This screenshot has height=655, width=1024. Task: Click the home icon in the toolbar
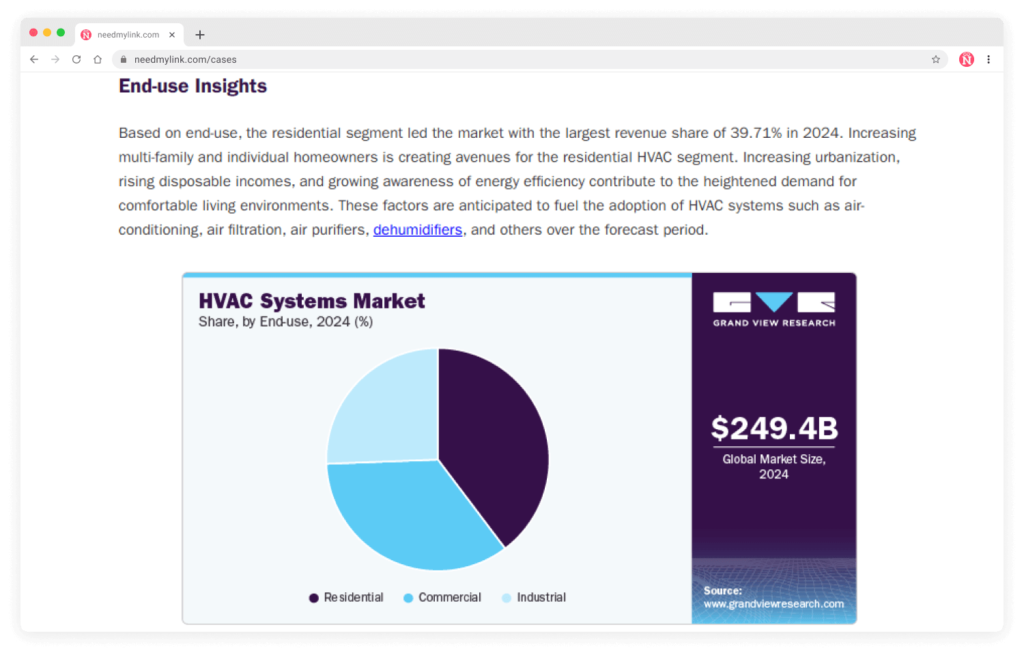click(x=97, y=59)
